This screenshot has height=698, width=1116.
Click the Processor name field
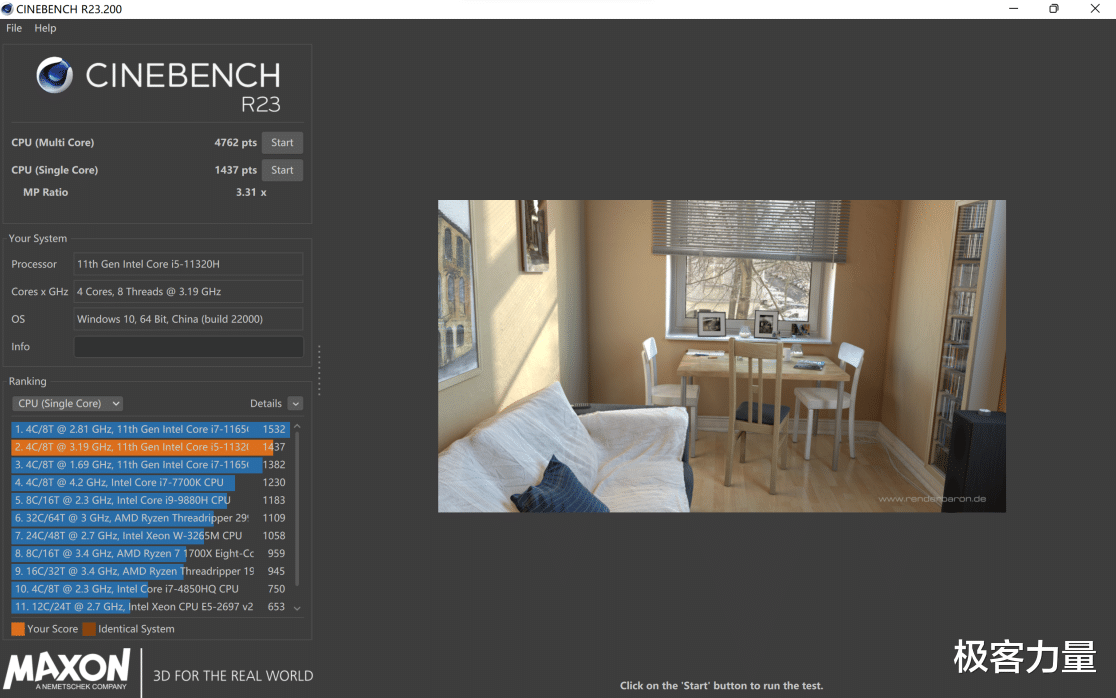coord(188,264)
